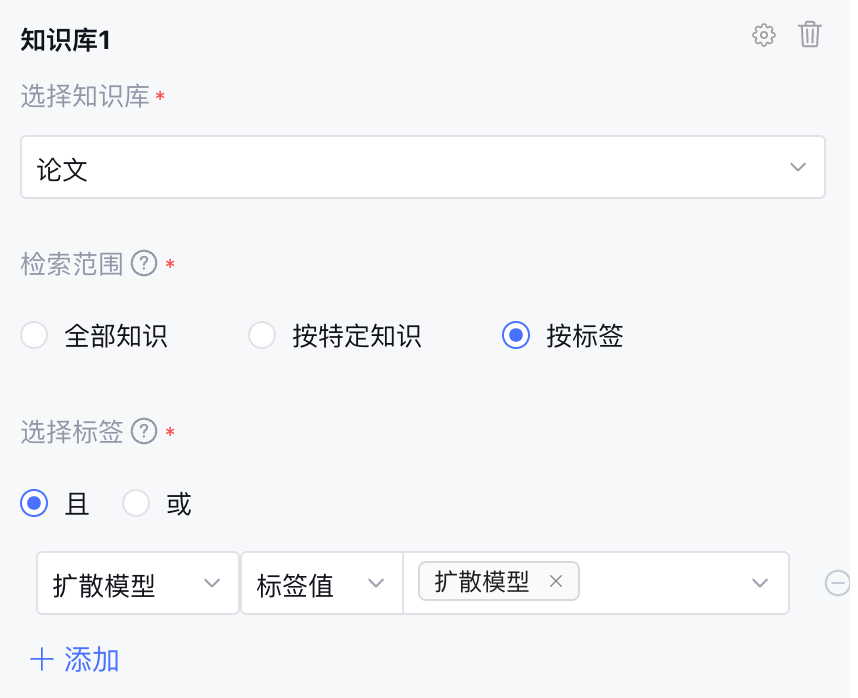Select the 全部知识 radio option

(35, 336)
